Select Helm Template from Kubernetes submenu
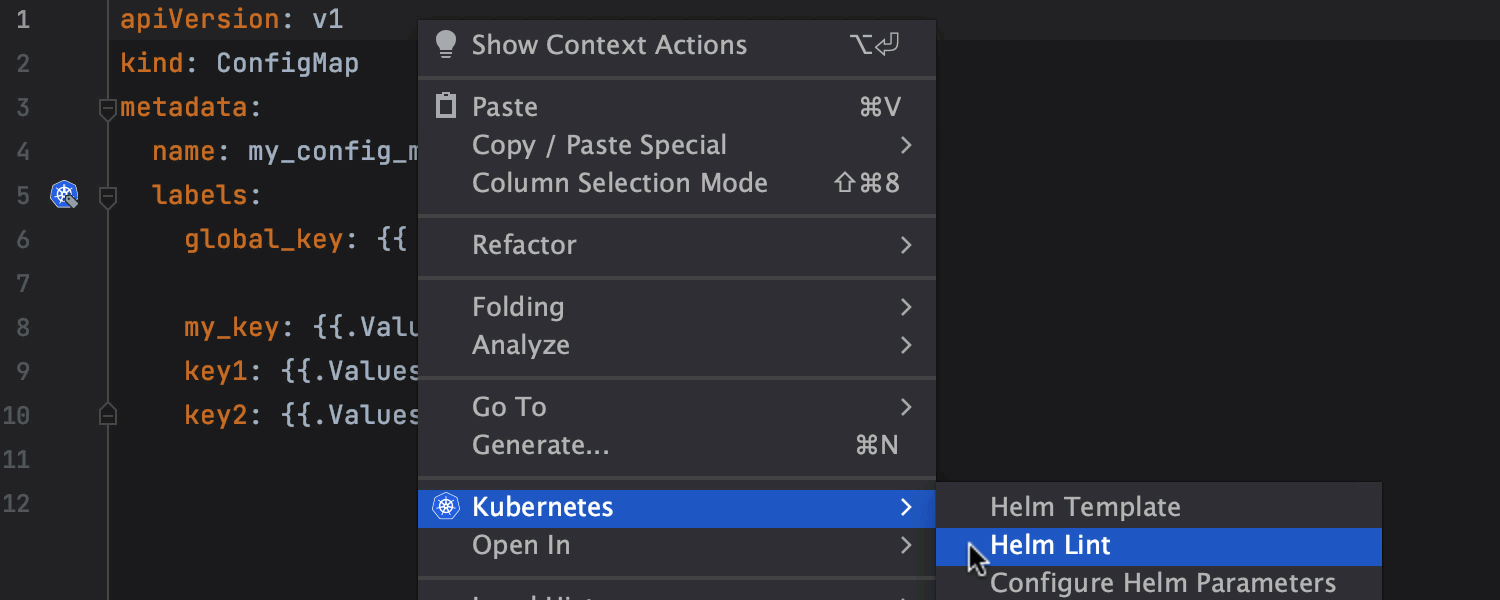 (1085, 507)
